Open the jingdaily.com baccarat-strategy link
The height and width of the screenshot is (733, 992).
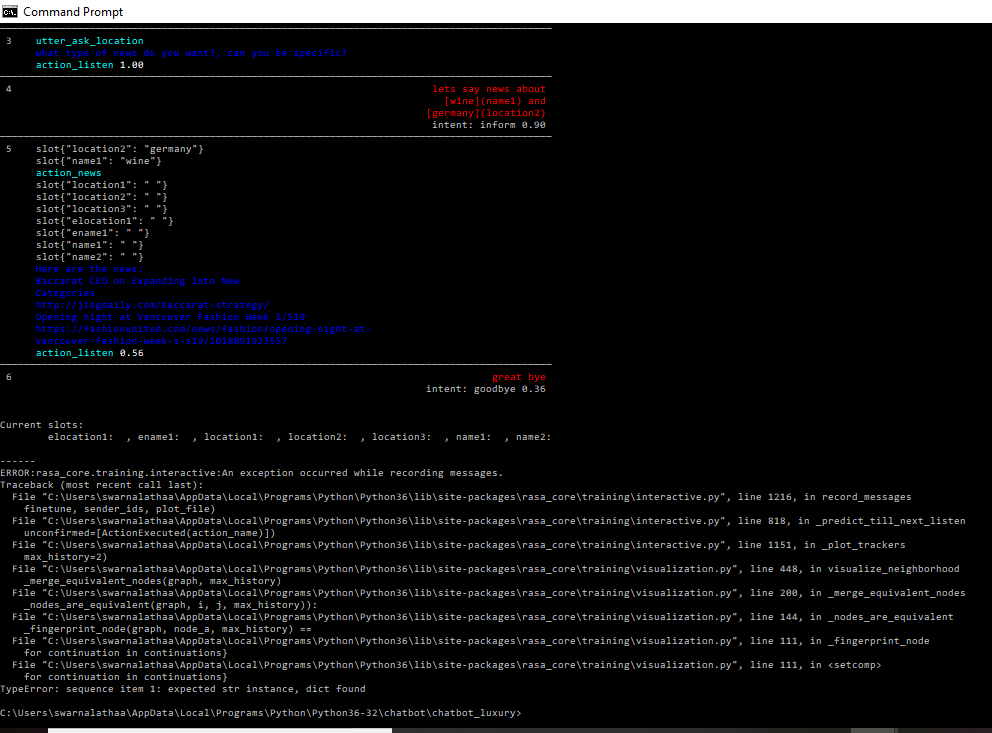pos(154,304)
